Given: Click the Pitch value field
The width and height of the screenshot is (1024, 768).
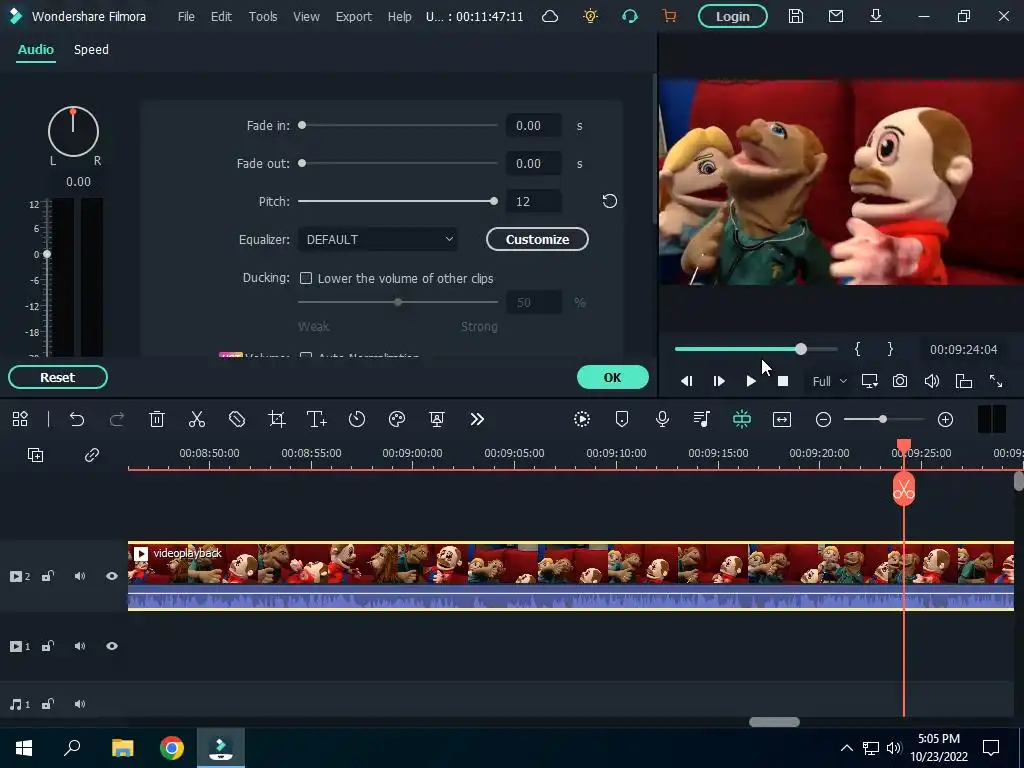Looking at the screenshot, I should pyautogui.click(x=534, y=201).
